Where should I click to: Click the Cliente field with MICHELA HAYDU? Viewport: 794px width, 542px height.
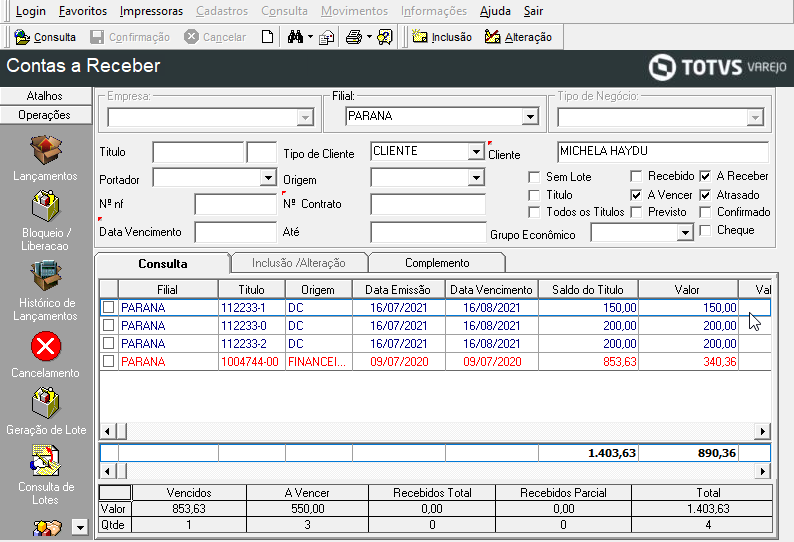click(663, 152)
